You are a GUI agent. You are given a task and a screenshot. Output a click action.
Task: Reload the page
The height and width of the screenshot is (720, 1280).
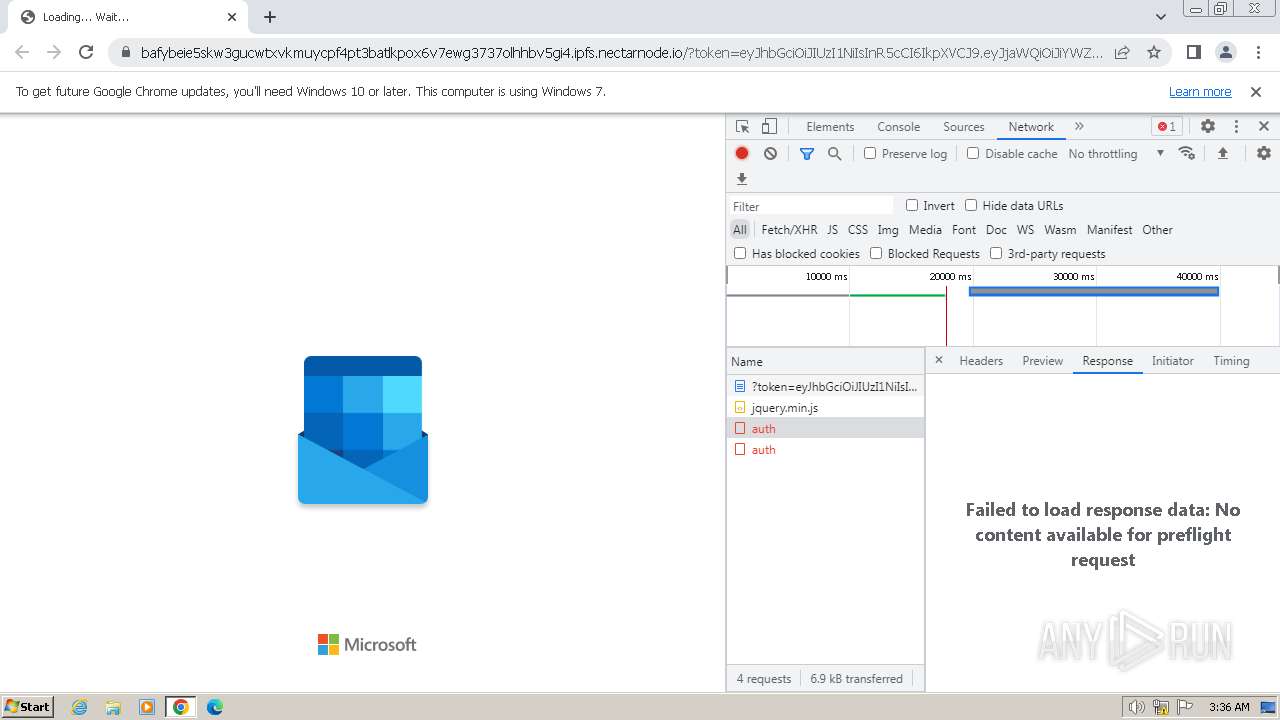(86, 52)
